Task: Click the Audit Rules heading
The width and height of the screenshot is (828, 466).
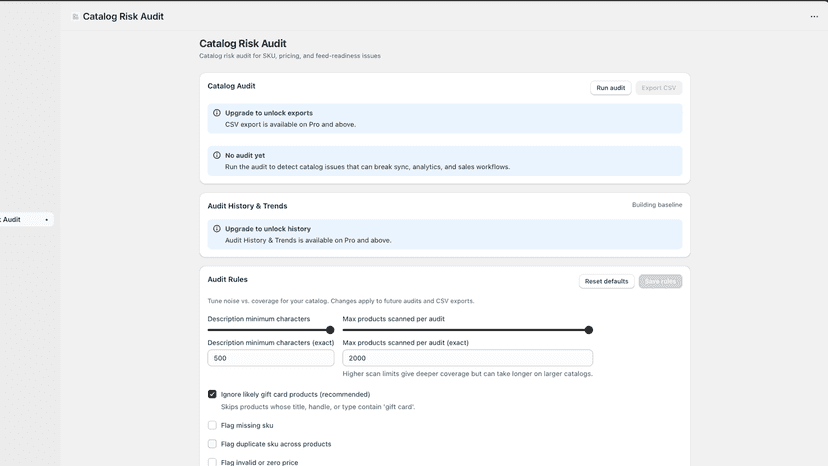Action: point(227,279)
